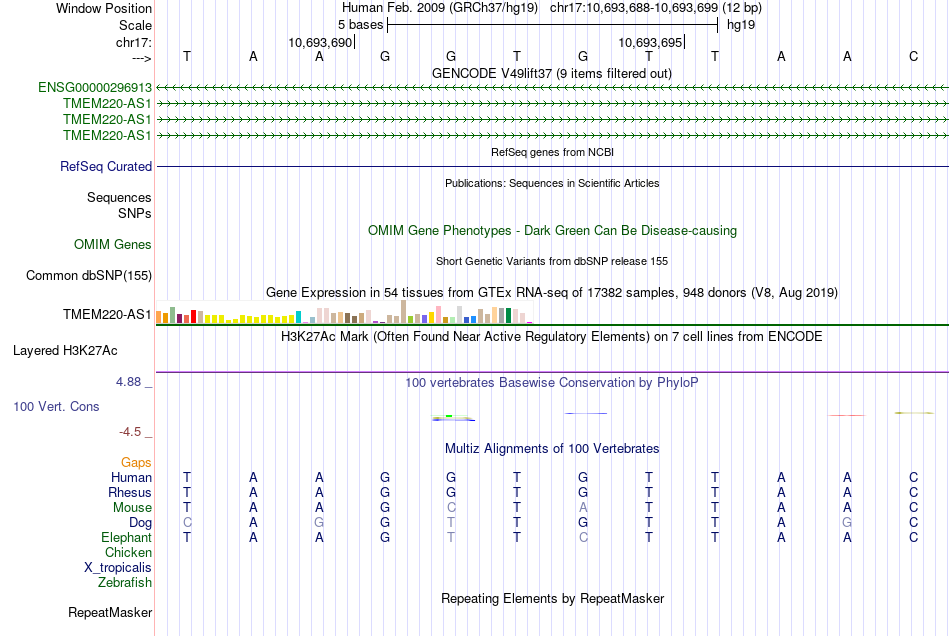Click the chr17:10,693,688-10,693,699 window position text
The height and width of the screenshot is (636, 950).
(656, 8)
